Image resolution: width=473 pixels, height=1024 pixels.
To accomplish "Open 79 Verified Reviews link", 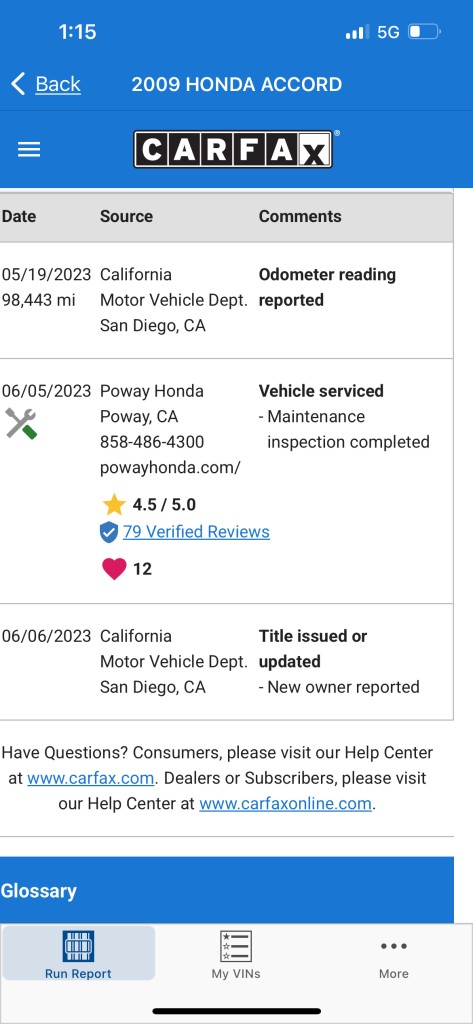I will pyautogui.click(x=196, y=532).
